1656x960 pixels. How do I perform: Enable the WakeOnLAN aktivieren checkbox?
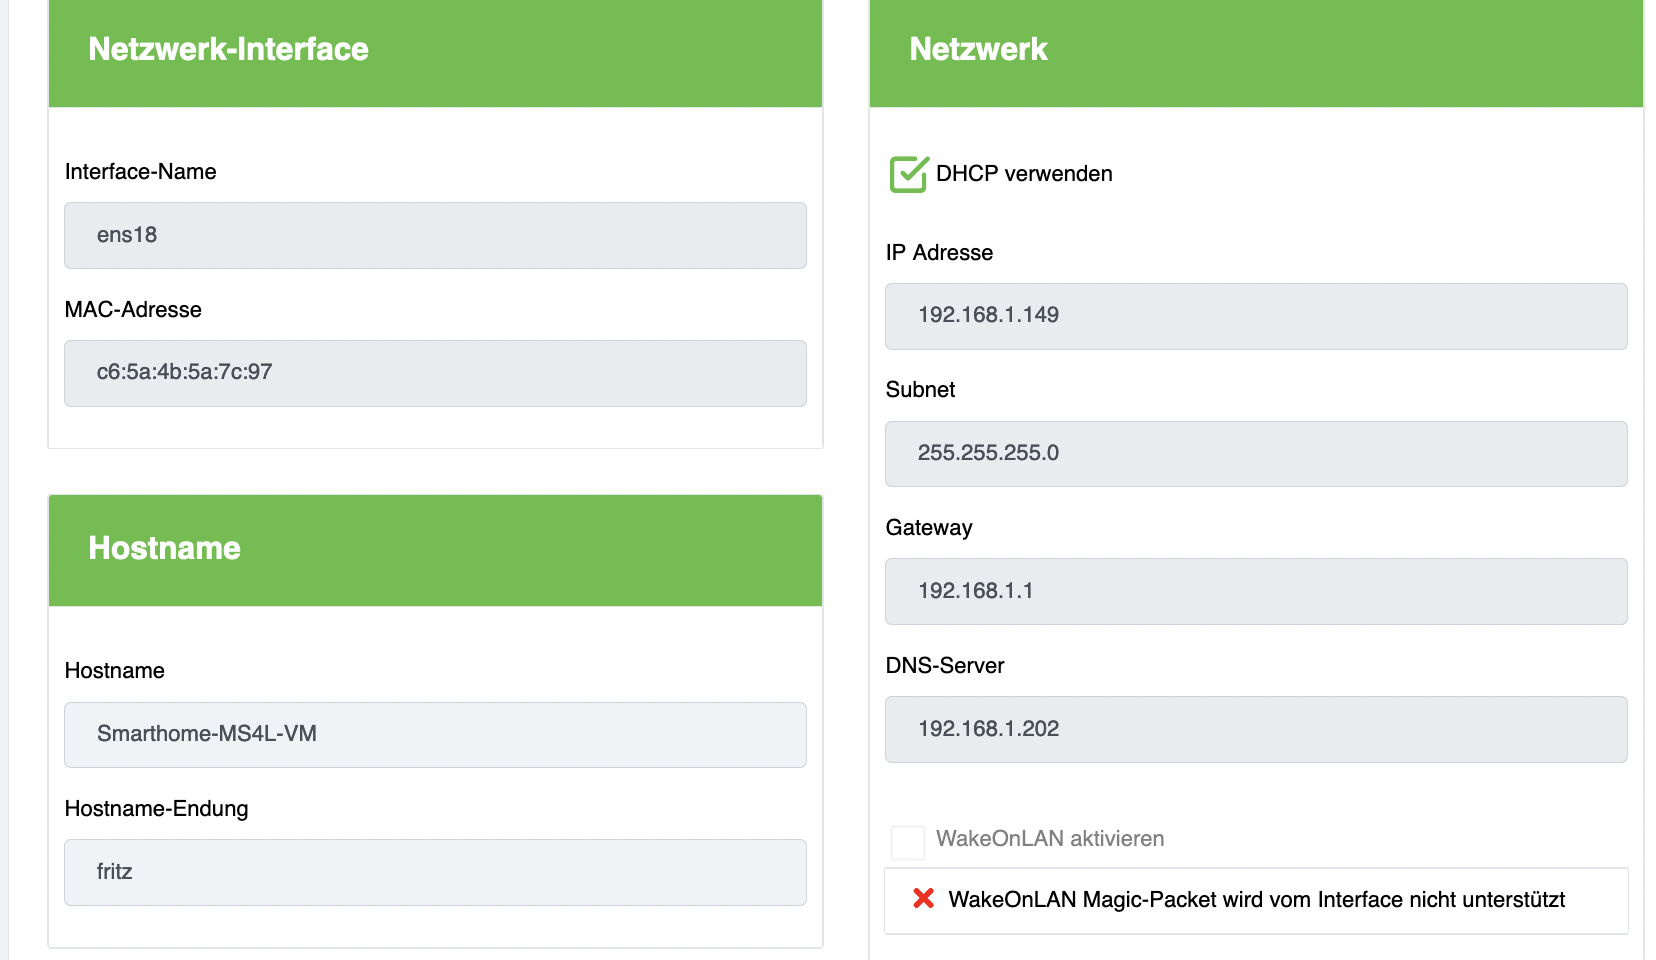[x=908, y=842]
